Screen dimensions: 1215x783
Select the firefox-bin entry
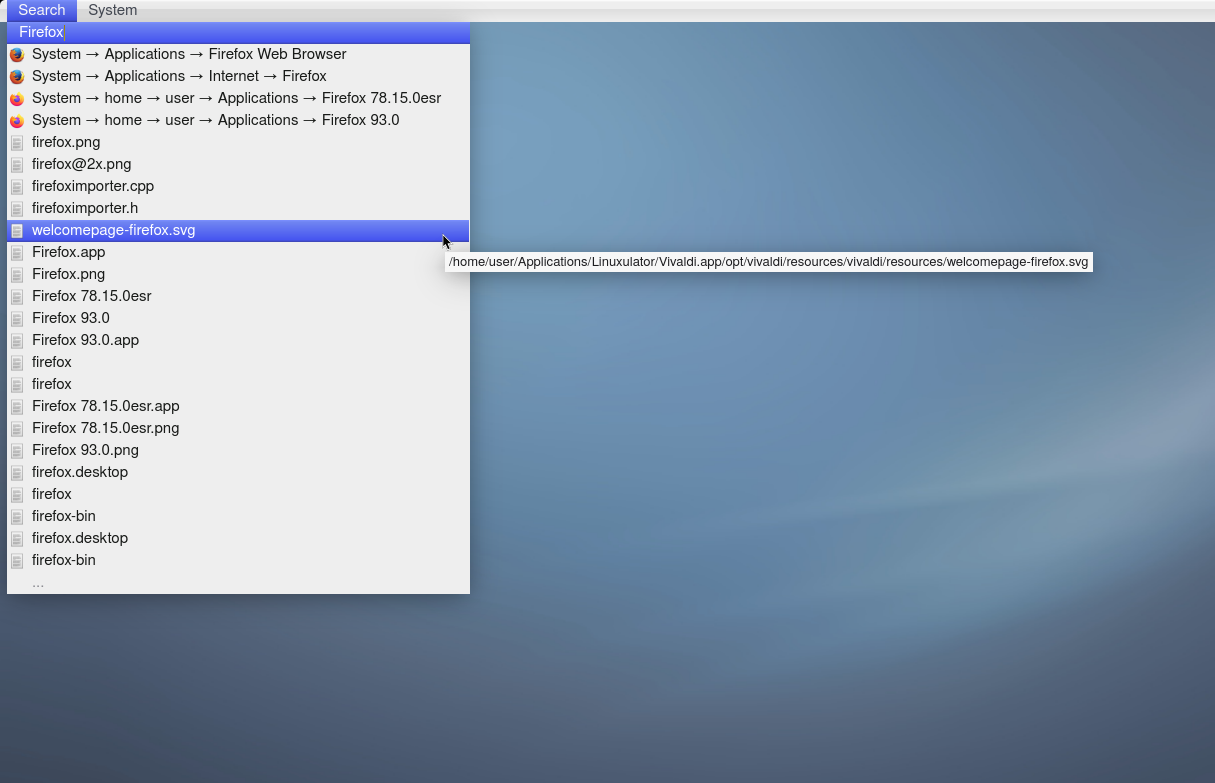coord(63,516)
